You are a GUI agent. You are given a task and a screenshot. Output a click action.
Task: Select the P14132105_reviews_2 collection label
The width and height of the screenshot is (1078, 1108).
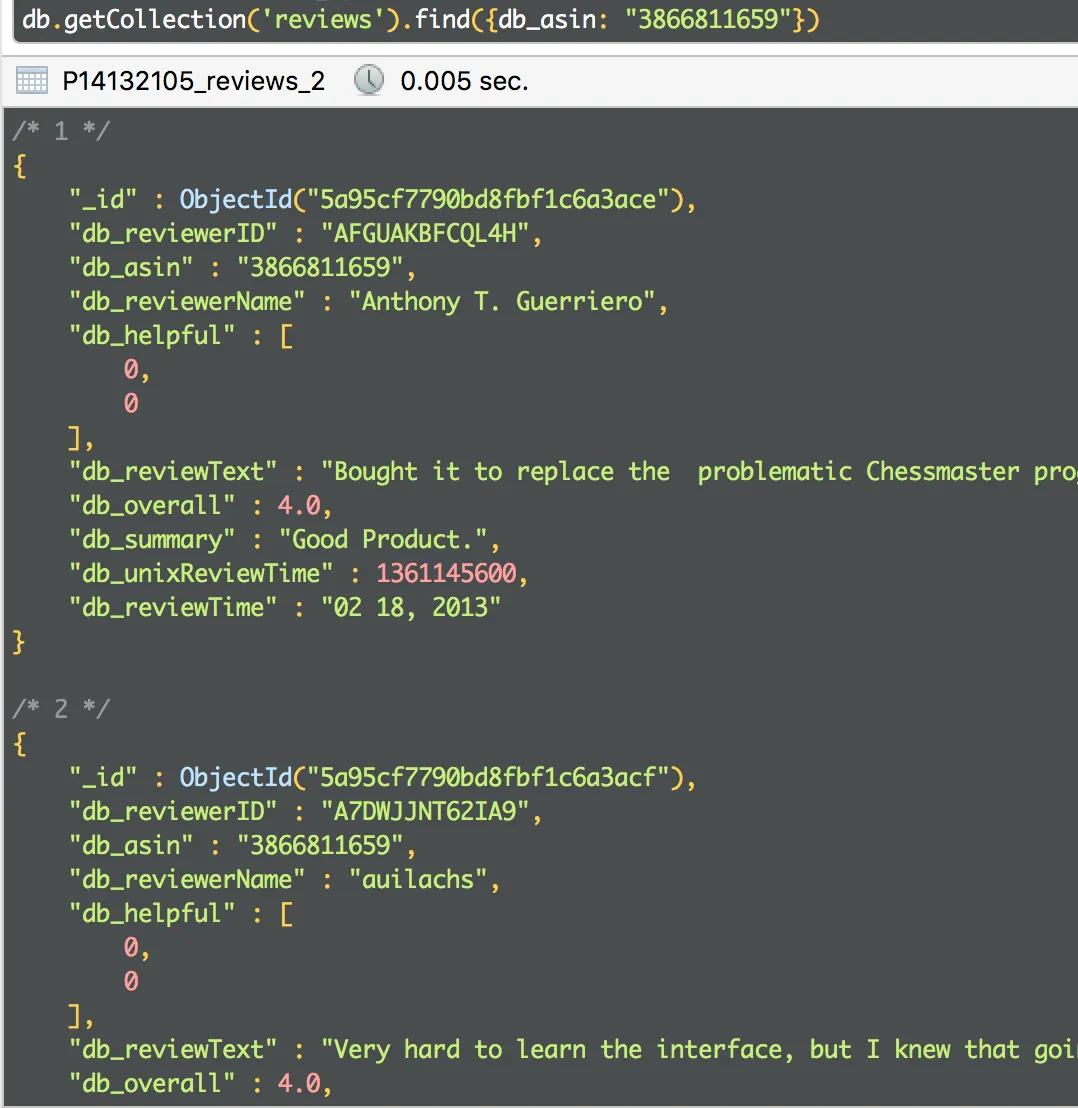tap(194, 81)
